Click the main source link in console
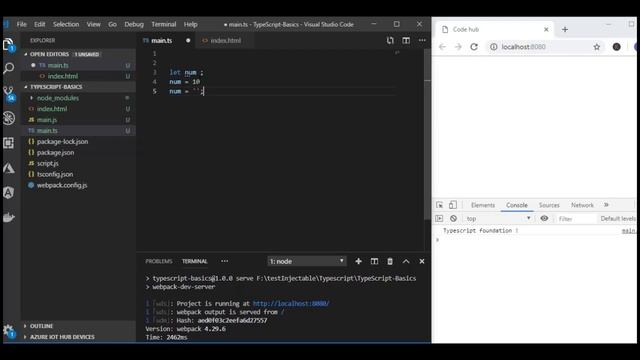Image resolution: width=640 pixels, height=360 pixels. [629, 231]
